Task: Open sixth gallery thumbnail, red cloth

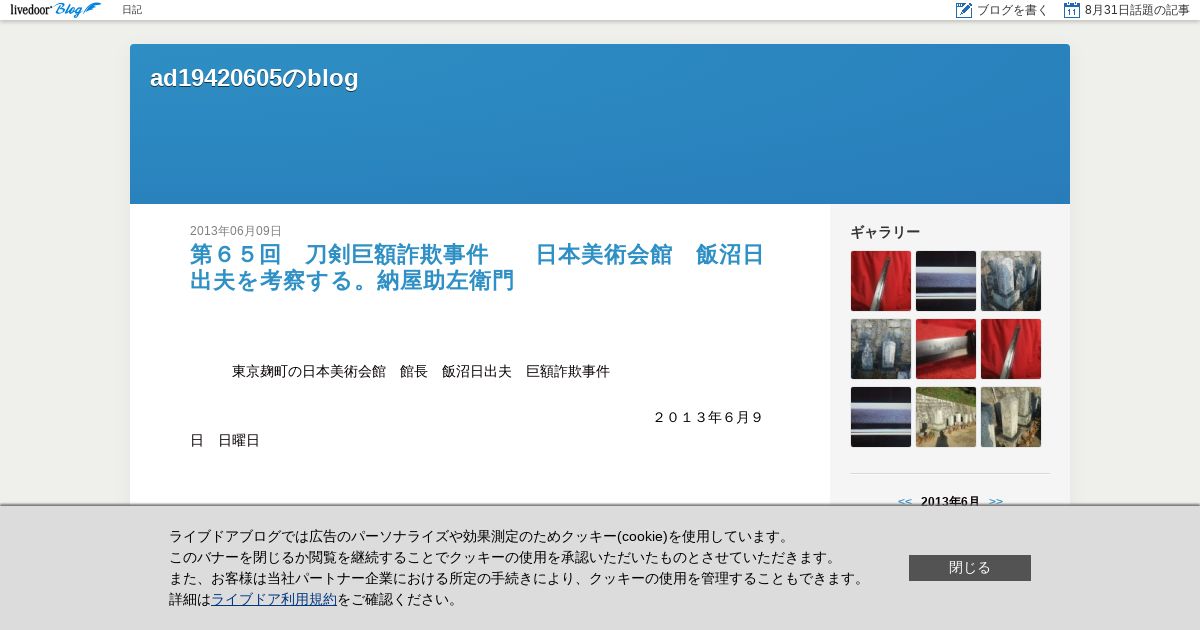Action: 1011,349
